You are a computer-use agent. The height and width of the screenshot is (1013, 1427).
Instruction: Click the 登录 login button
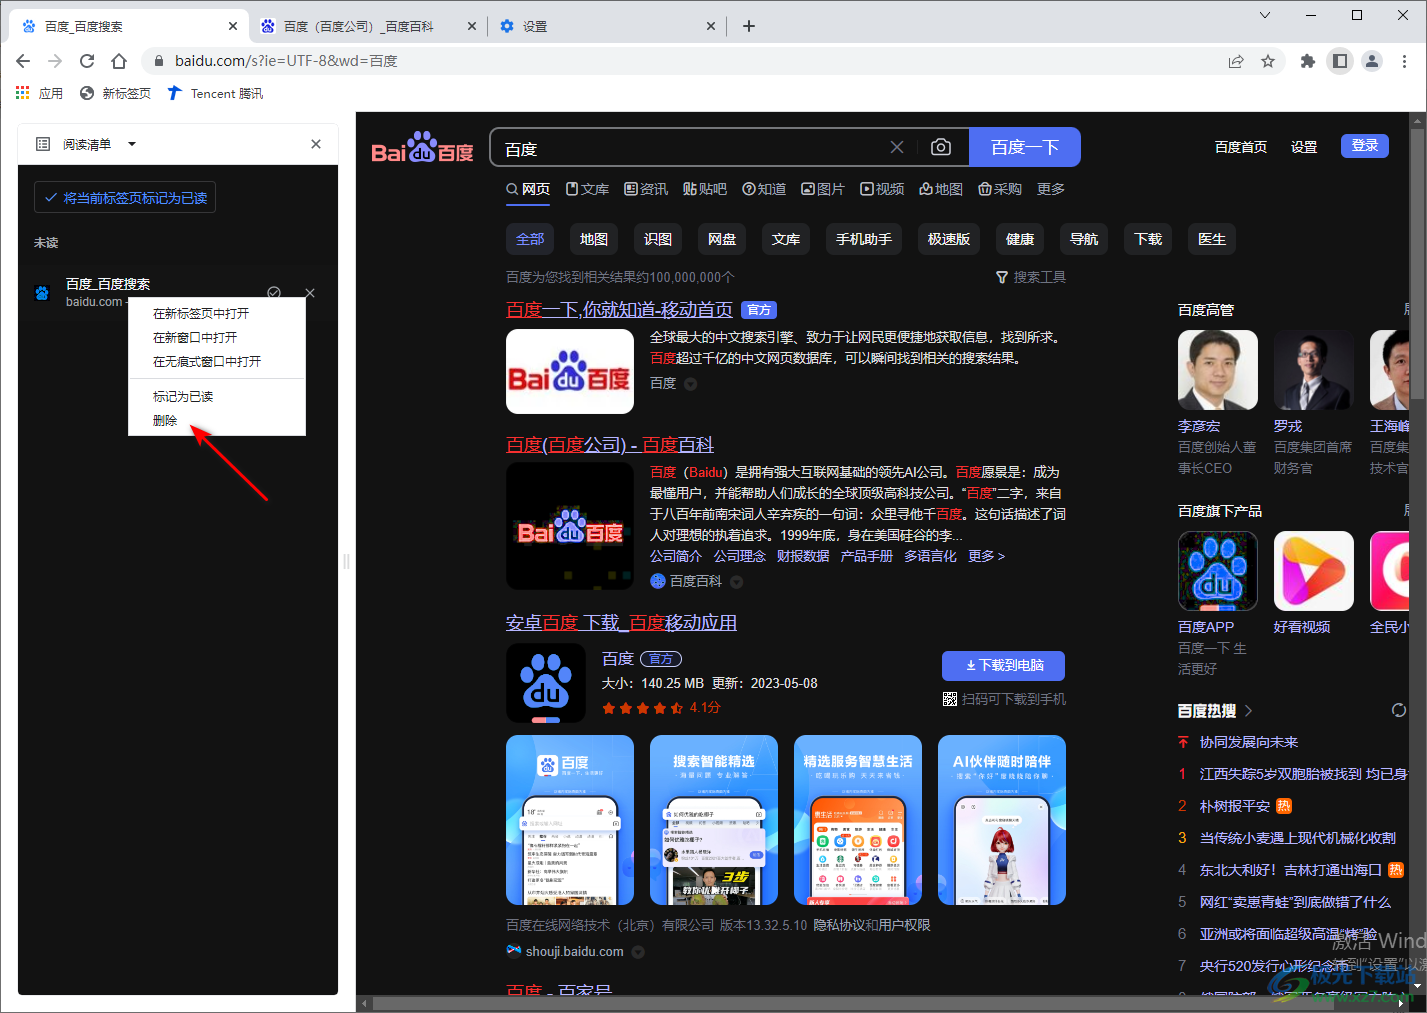(x=1365, y=146)
